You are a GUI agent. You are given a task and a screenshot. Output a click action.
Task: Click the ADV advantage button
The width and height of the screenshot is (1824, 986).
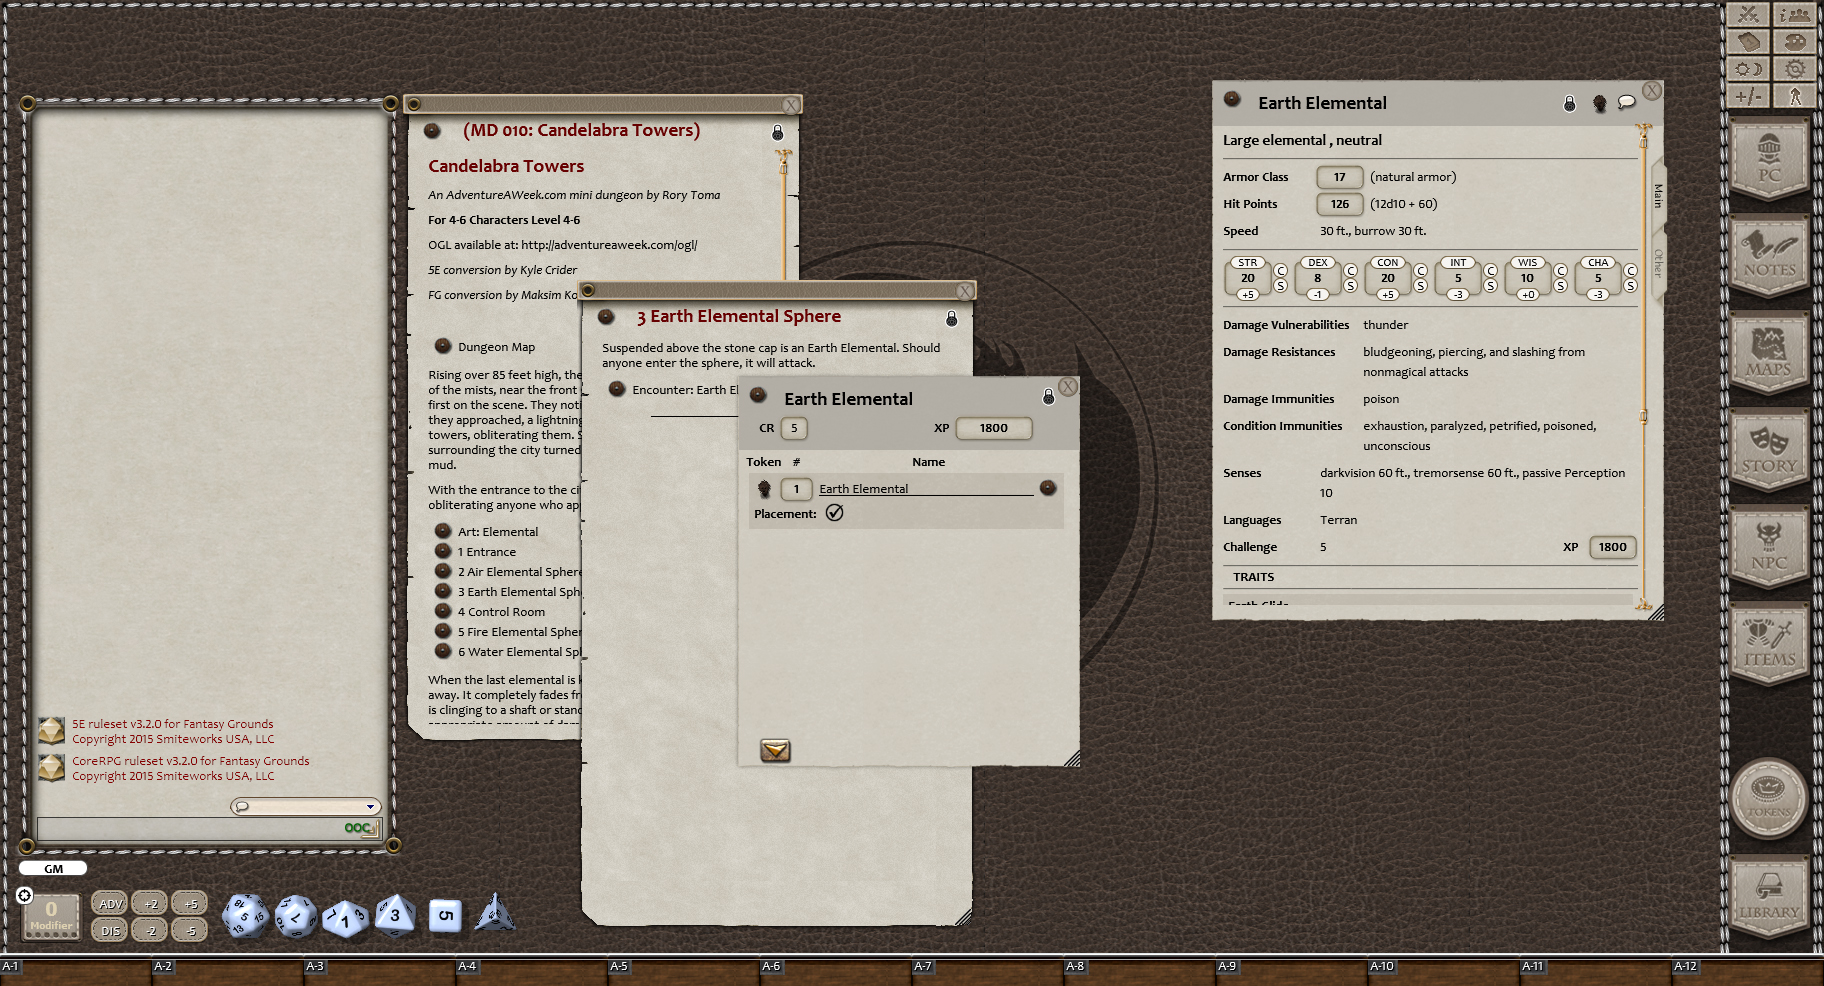pyautogui.click(x=109, y=902)
